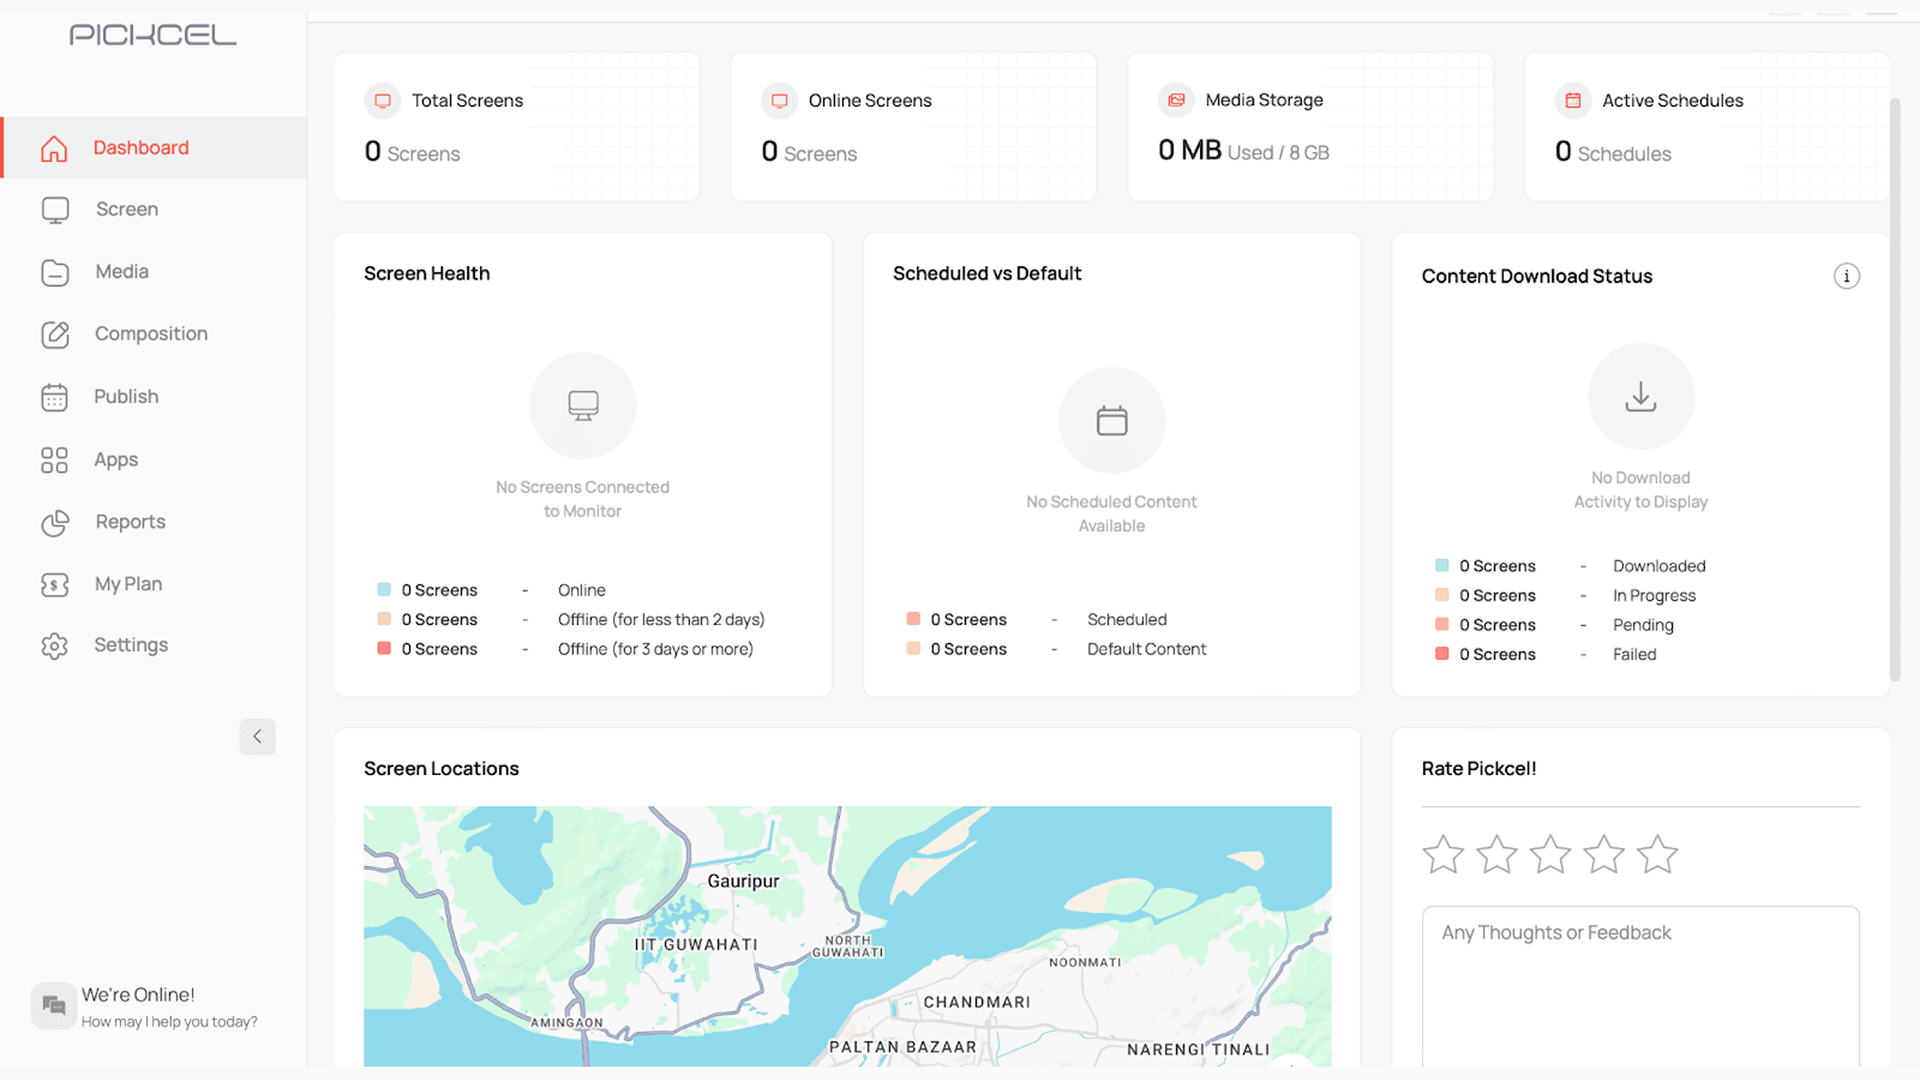Give a five-star rating under Rate Pickcel
This screenshot has width=1920, height=1080.
[1657, 854]
